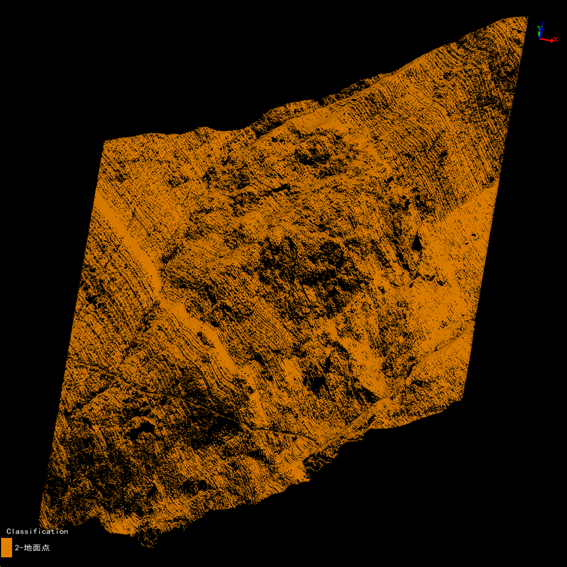Image resolution: width=567 pixels, height=567 pixels.
Task: Pick the bottom-left tip of the point cloud
Action: pos(40,526)
